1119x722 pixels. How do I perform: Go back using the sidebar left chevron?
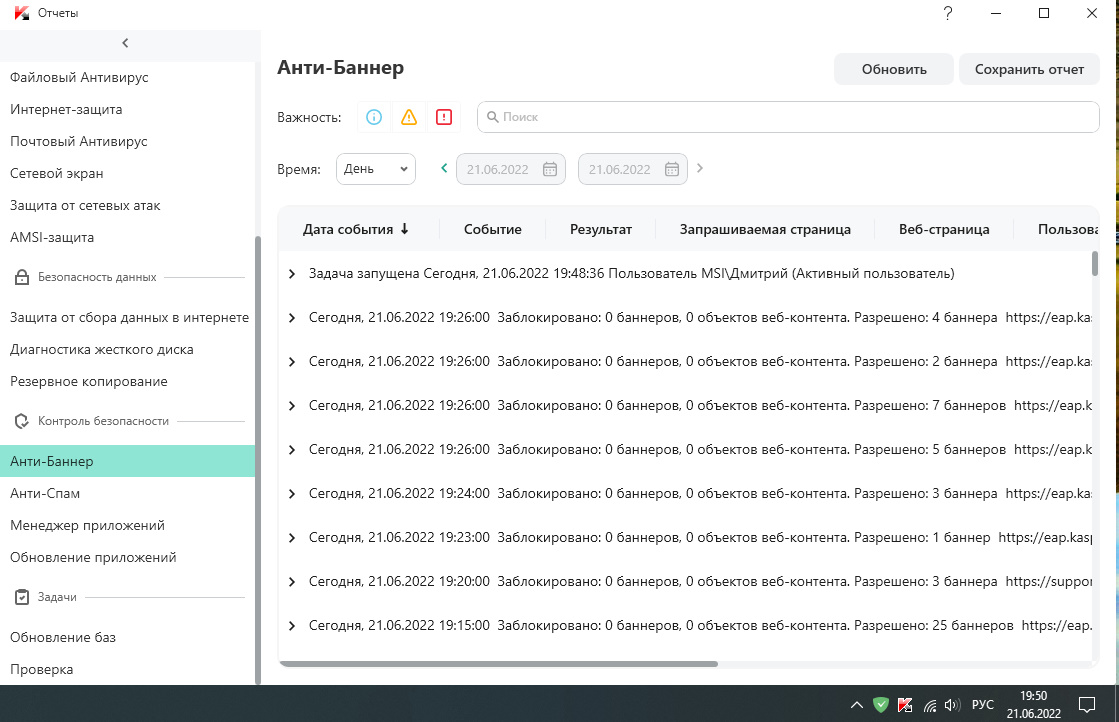pyautogui.click(x=126, y=43)
